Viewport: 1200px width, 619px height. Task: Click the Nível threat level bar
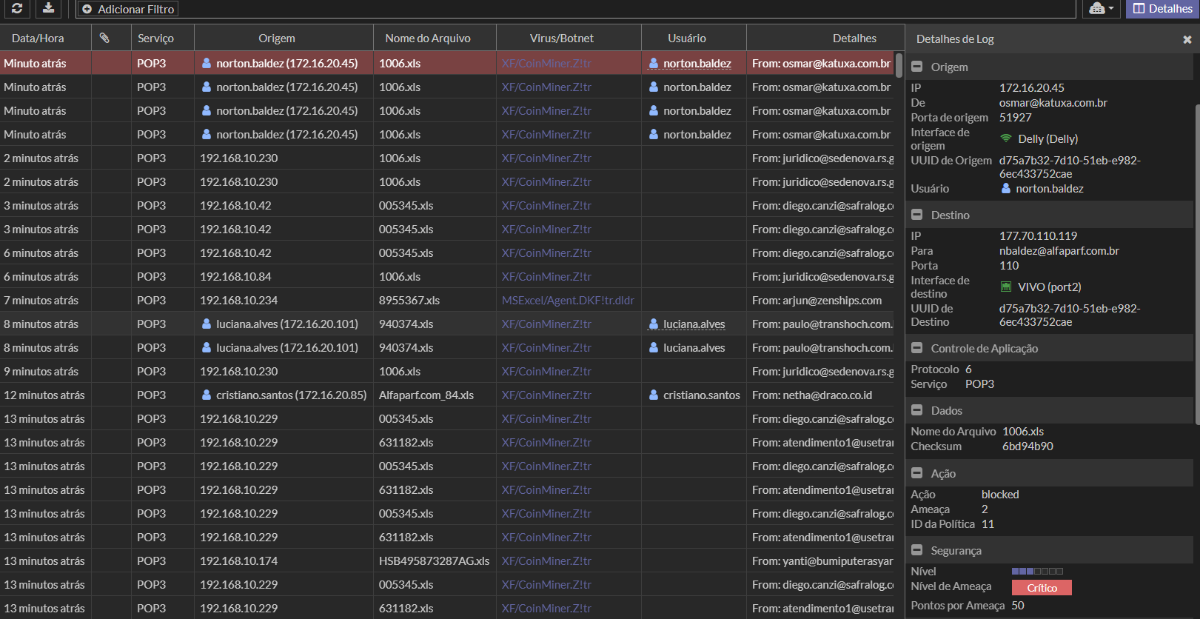[1037, 571]
